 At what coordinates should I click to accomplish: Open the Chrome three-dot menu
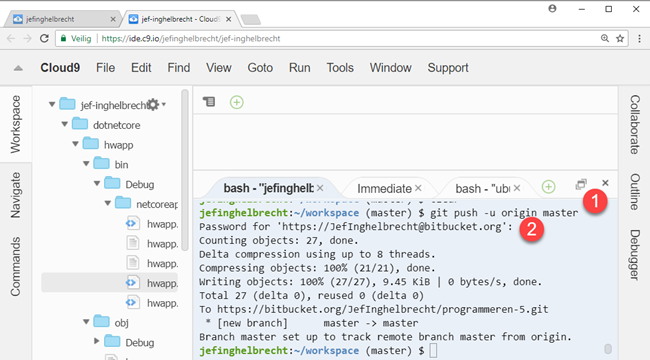coord(639,39)
